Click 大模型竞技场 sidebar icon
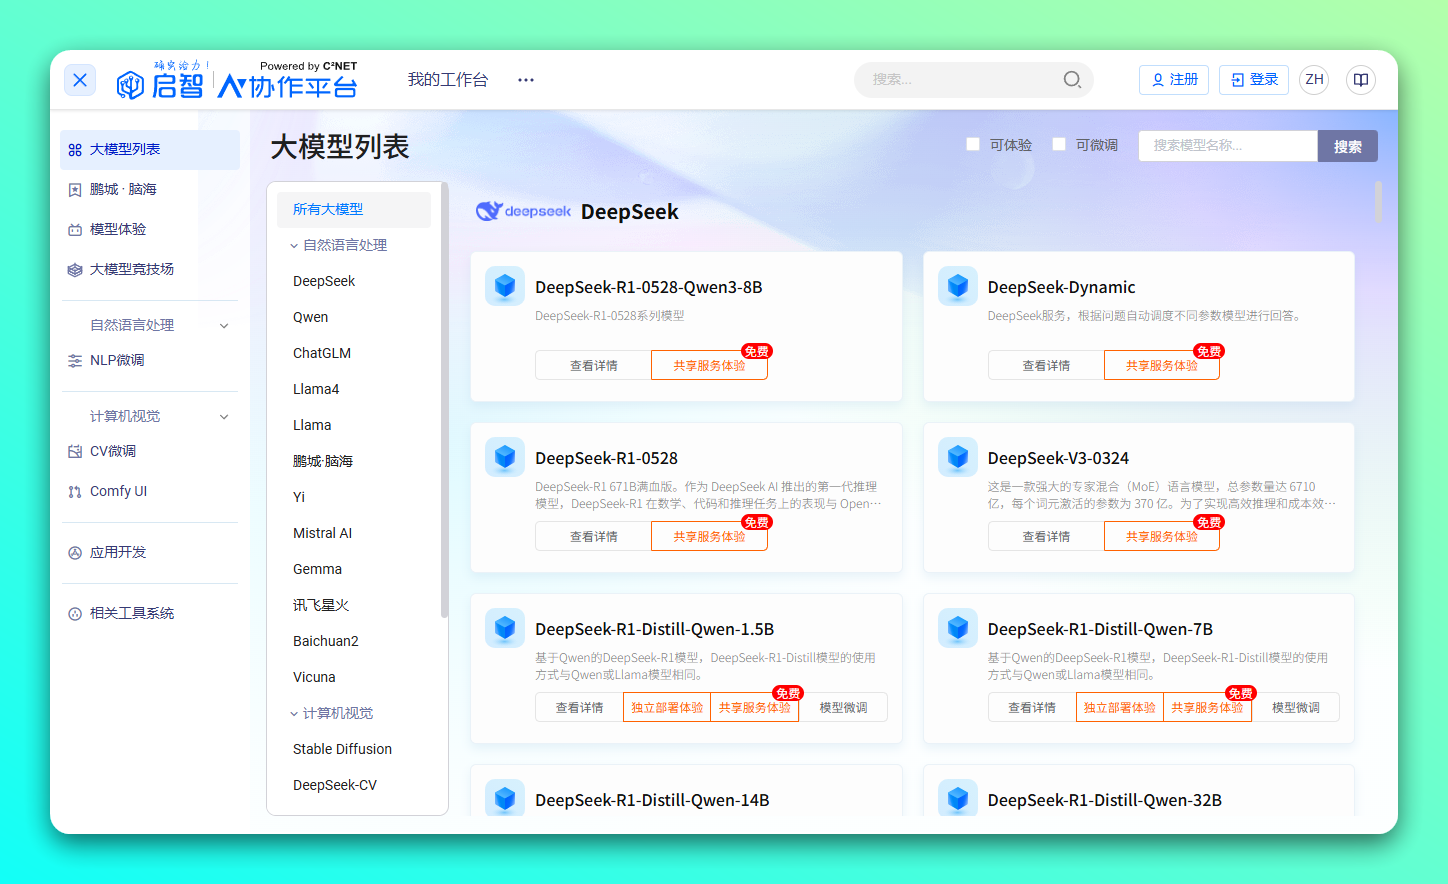The image size is (1448, 884). (x=75, y=270)
